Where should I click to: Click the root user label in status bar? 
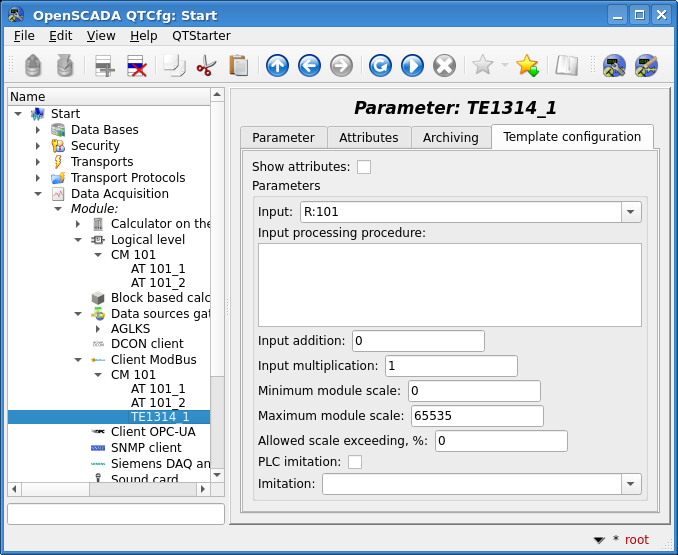click(637, 540)
